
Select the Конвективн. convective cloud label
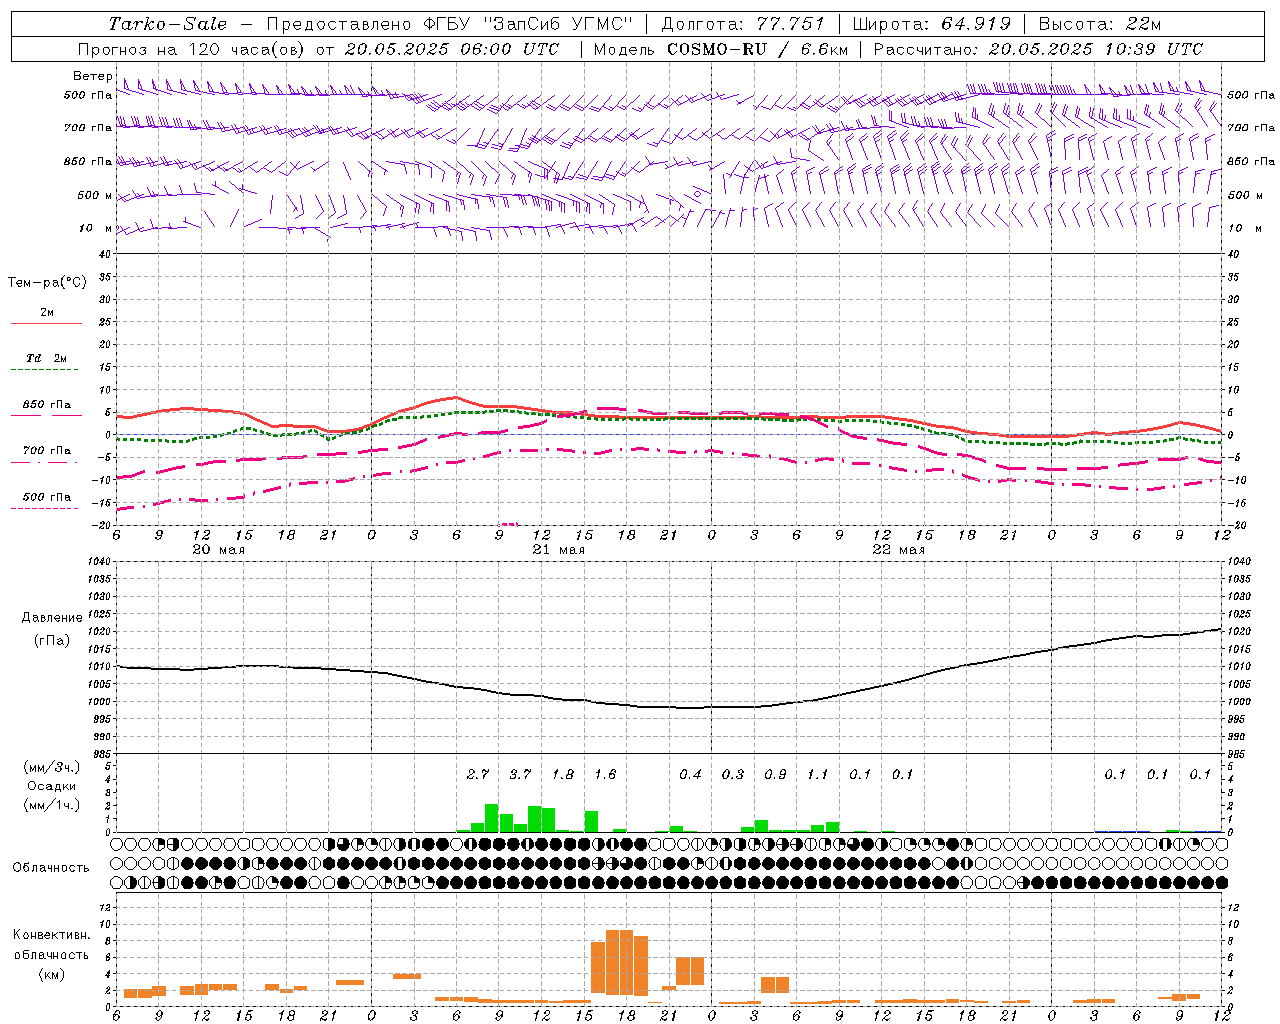point(52,935)
